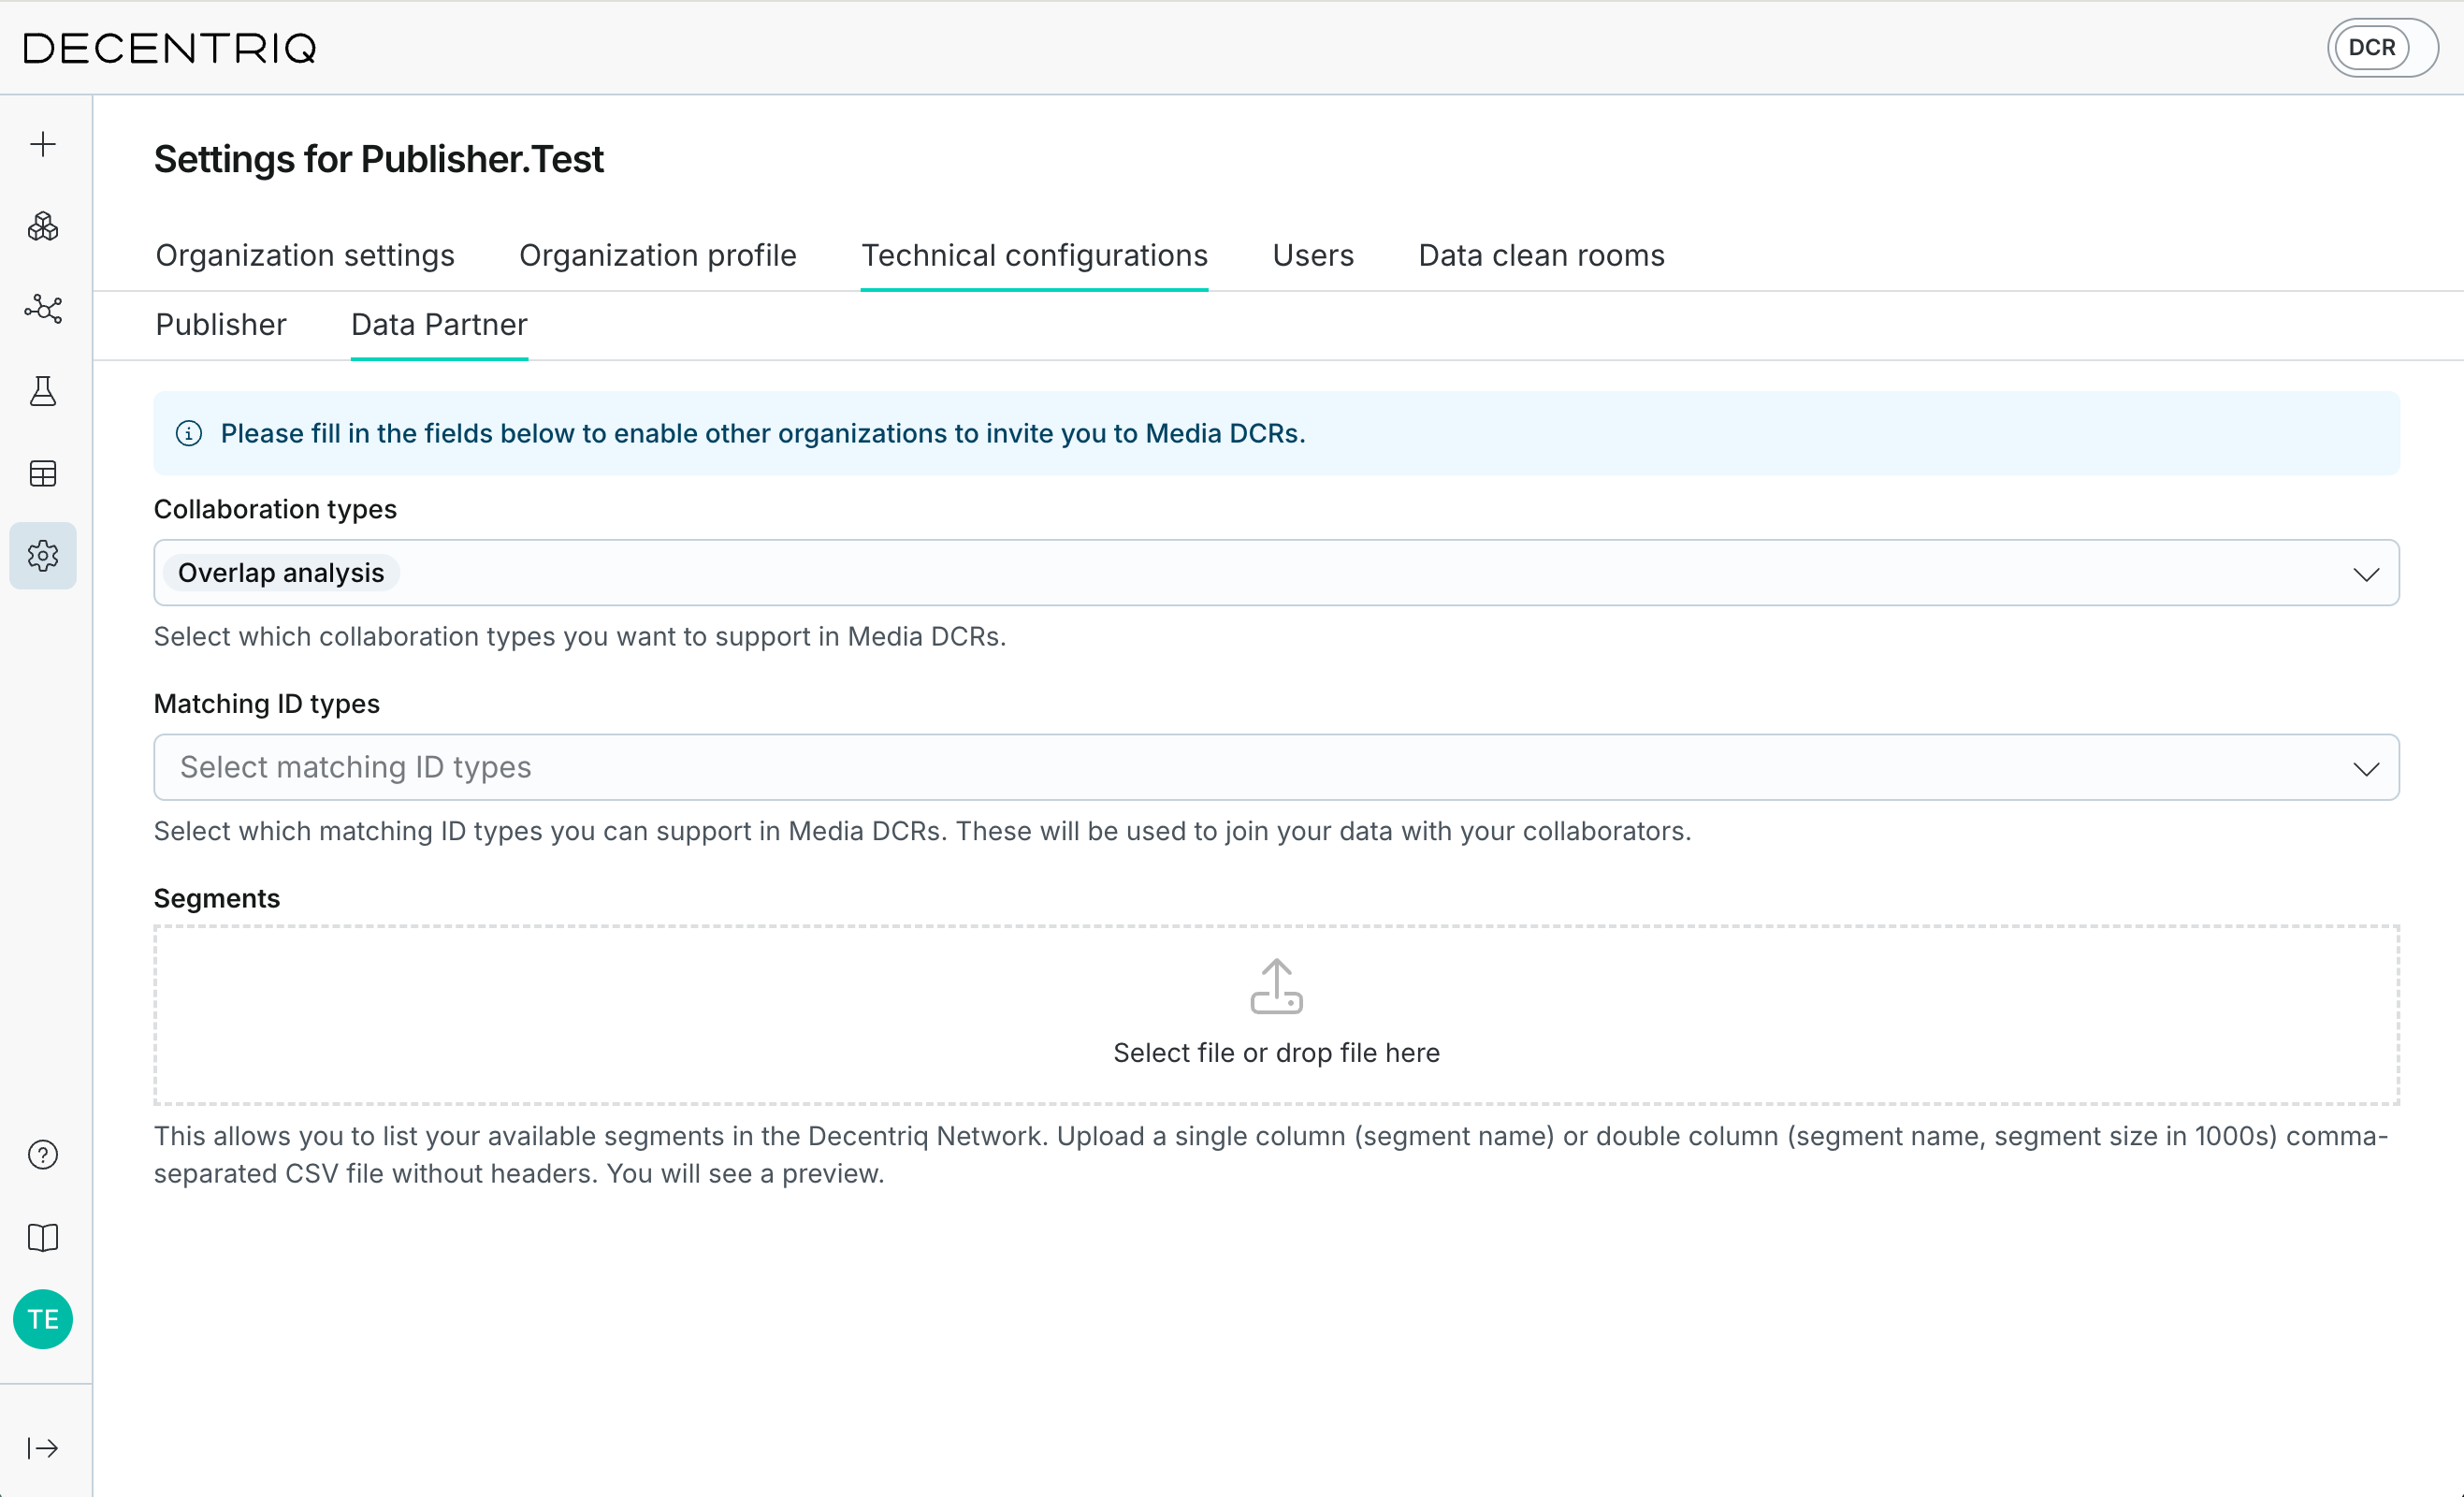
Task: Click Select file or drop file here
Action: pyautogui.click(x=1277, y=1052)
